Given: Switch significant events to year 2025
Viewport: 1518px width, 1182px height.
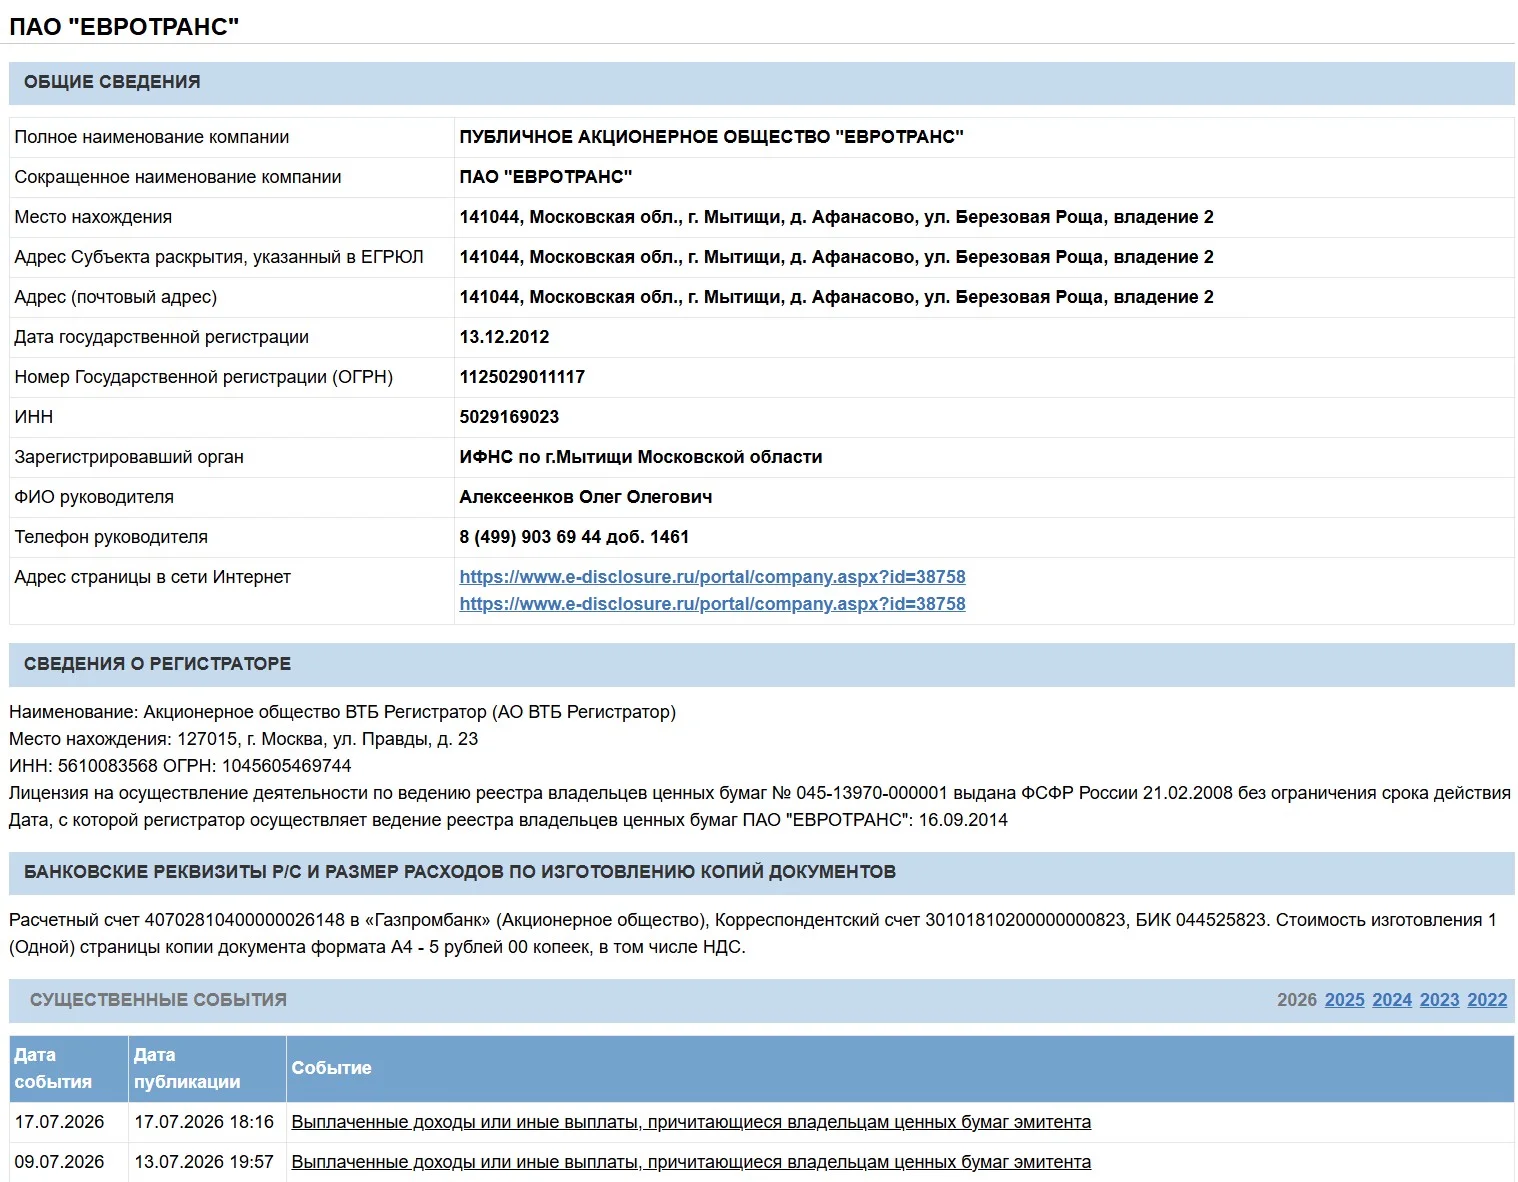Looking at the screenshot, I should 1344,1000.
